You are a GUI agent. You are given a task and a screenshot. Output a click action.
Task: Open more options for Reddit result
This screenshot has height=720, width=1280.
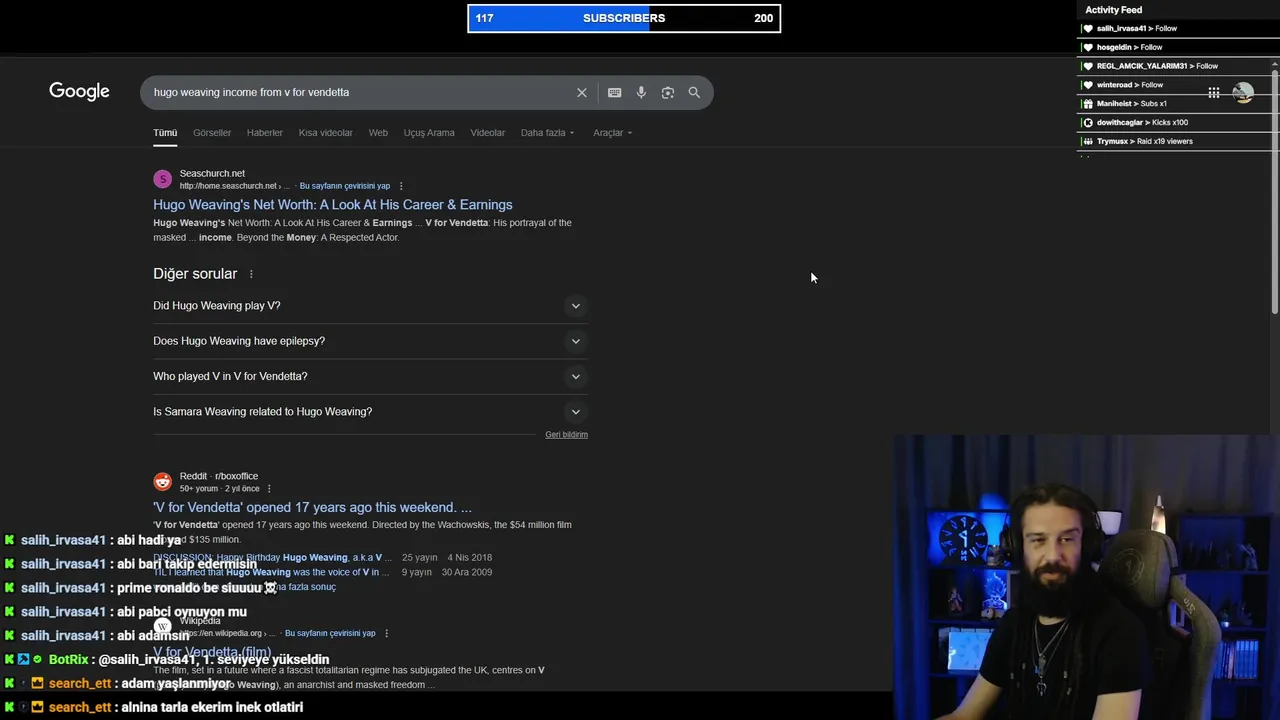[x=269, y=489]
